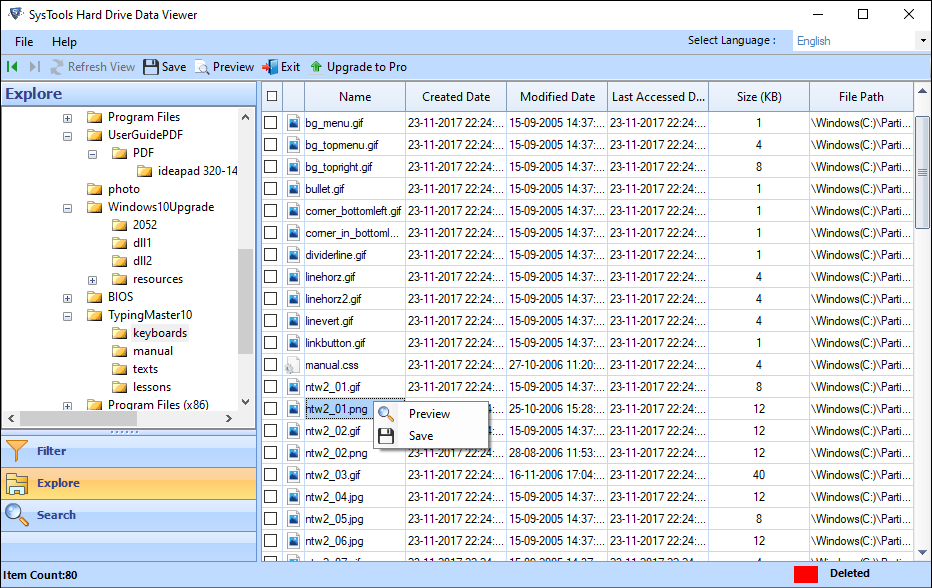
Task: Click the Refresh View toolbar icon
Action: pyautogui.click(x=56, y=67)
